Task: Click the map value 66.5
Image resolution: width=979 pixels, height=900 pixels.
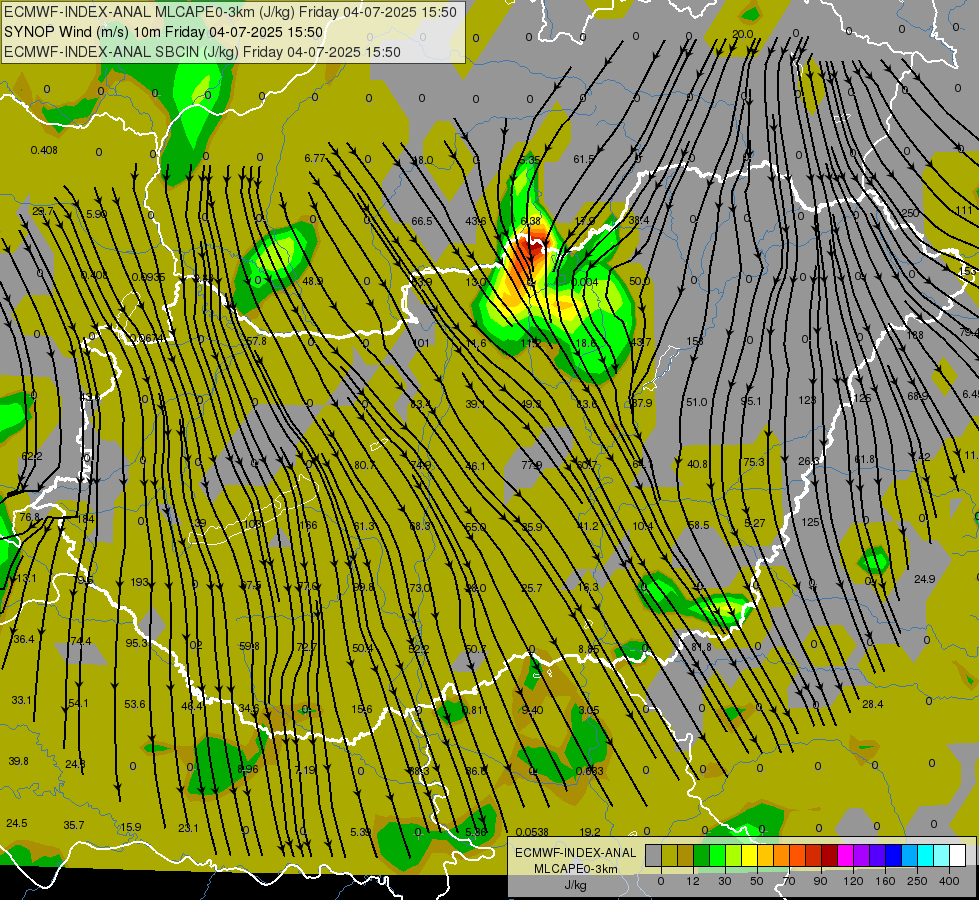Action: pos(421,222)
